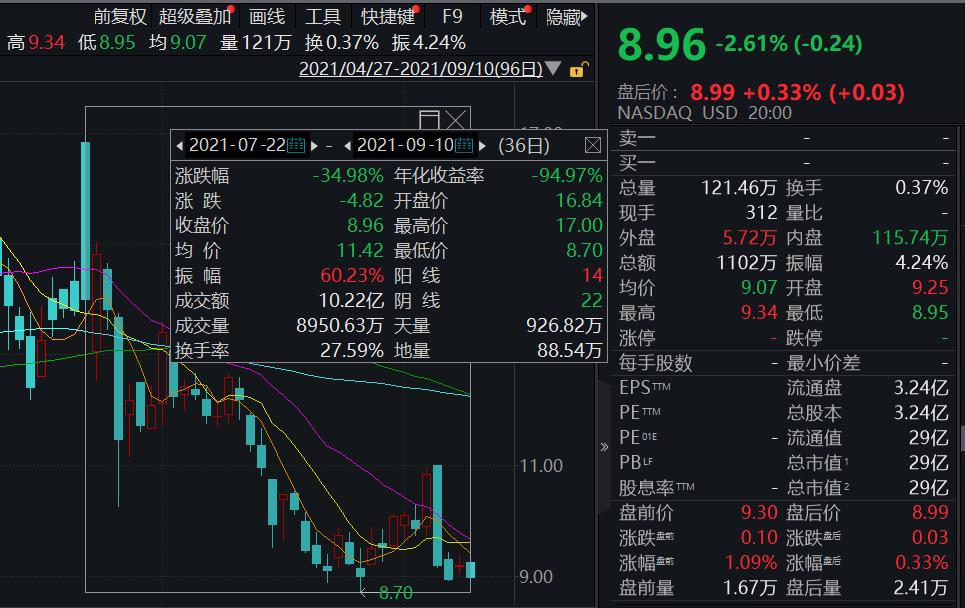The image size is (965, 608).
Task: Click the X icon on selection box
Action: (456, 120)
